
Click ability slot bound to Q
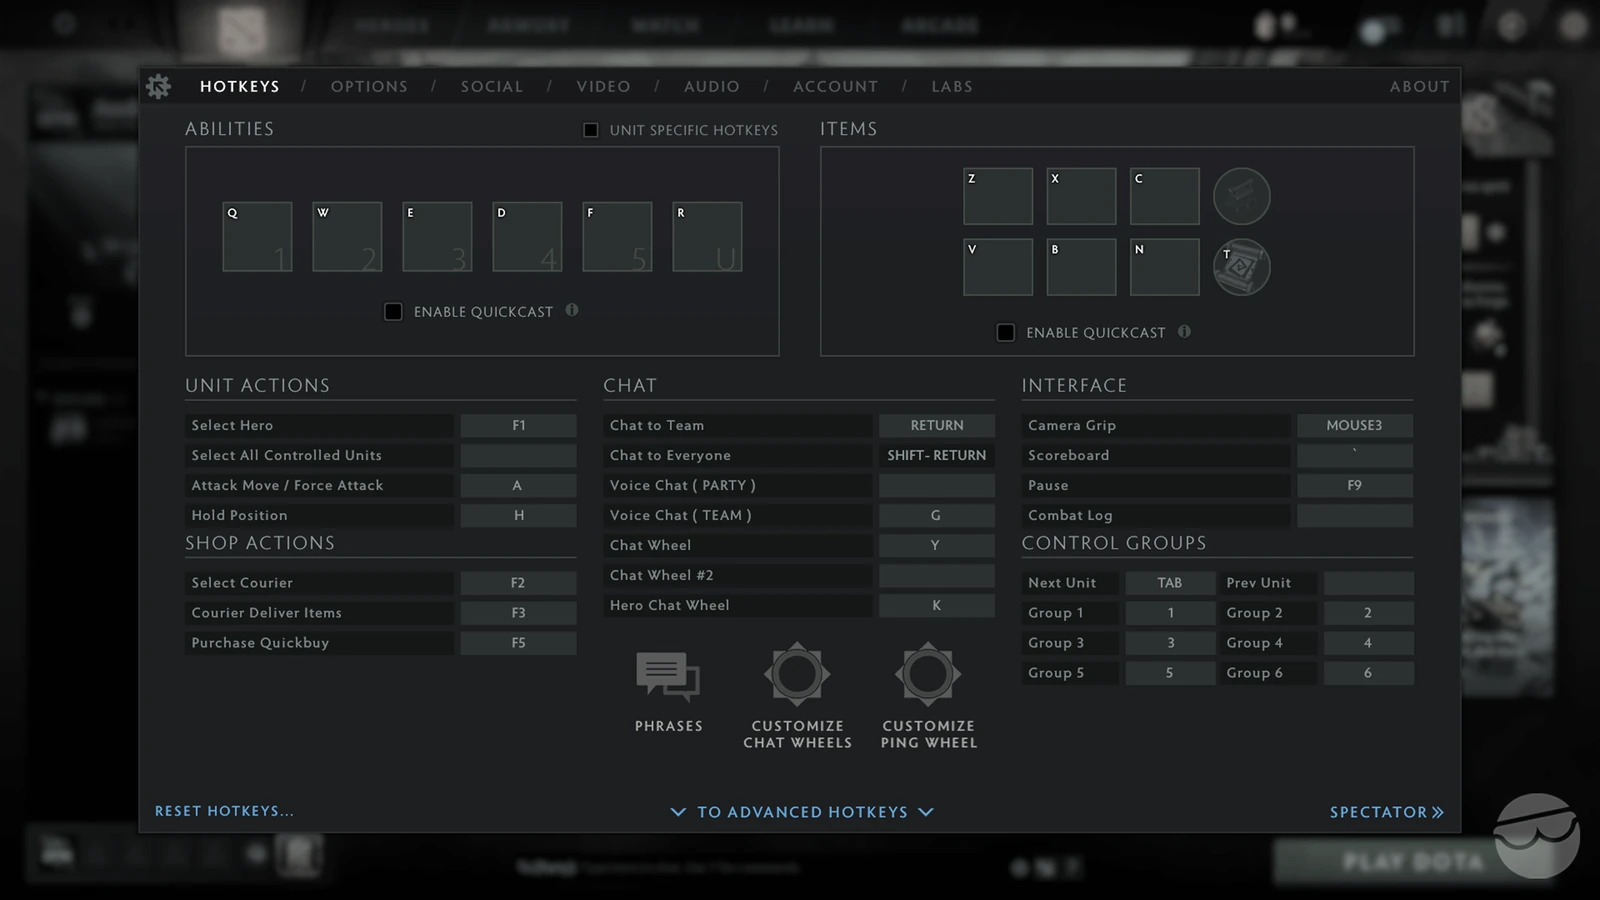257,237
